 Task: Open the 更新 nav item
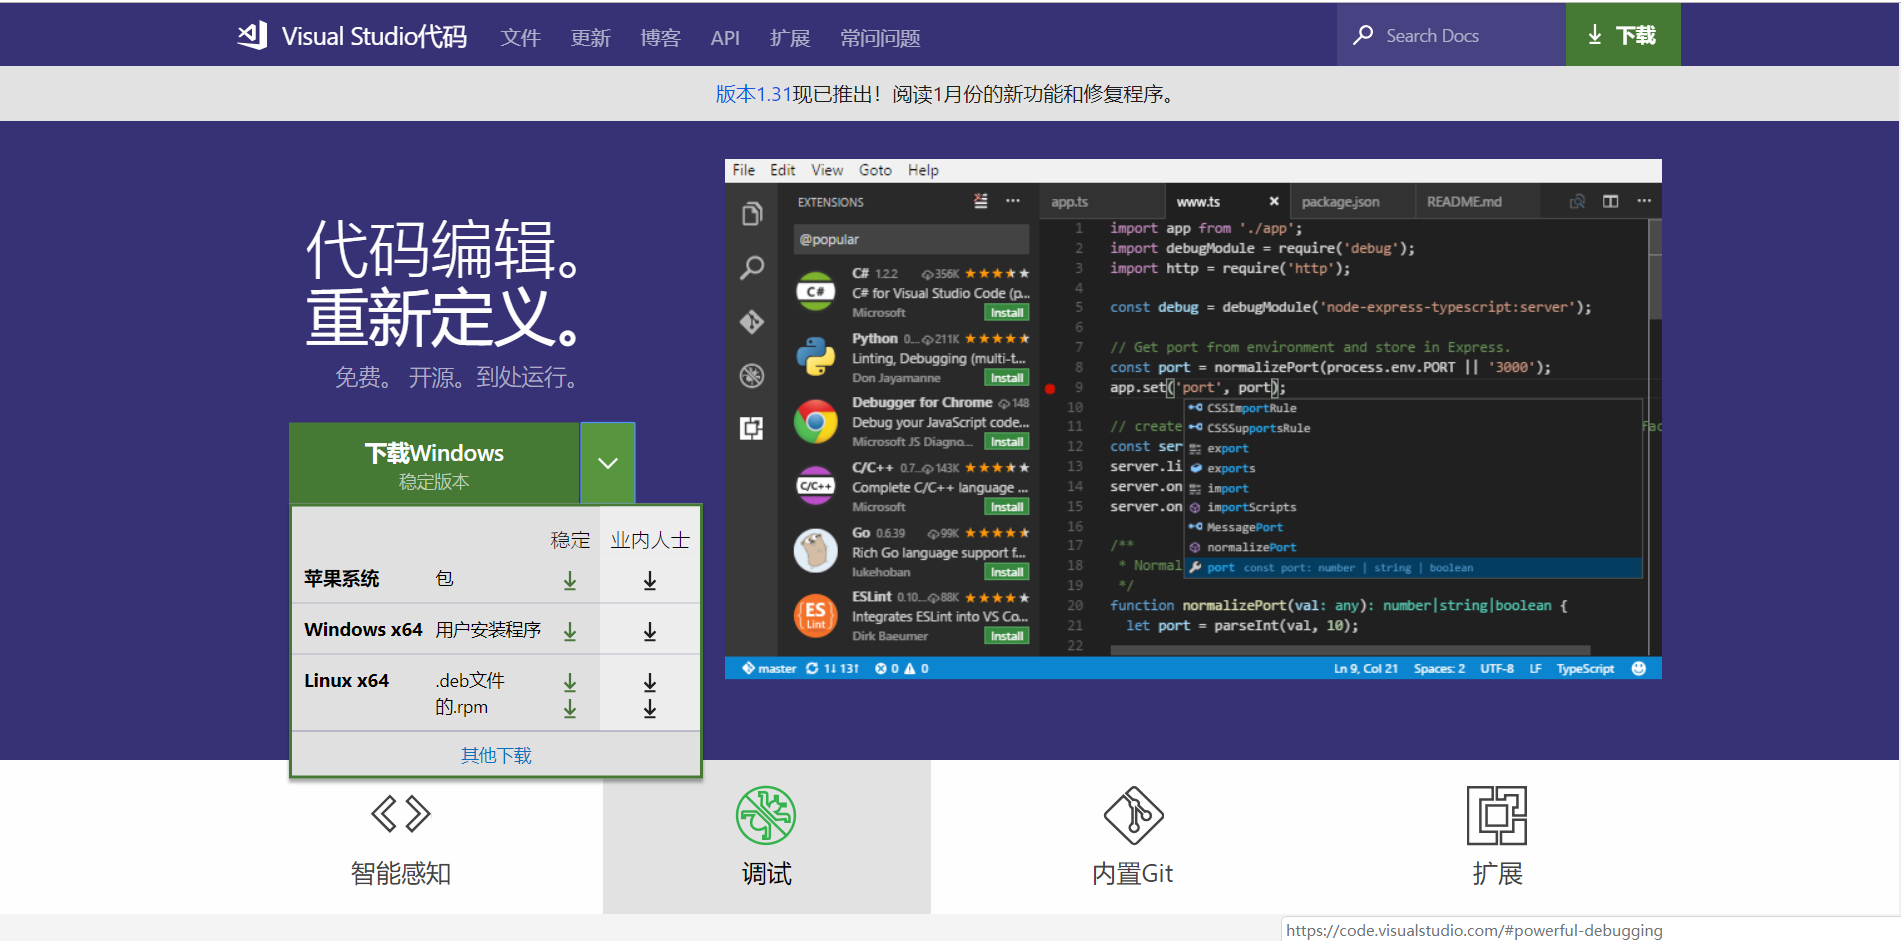591,38
